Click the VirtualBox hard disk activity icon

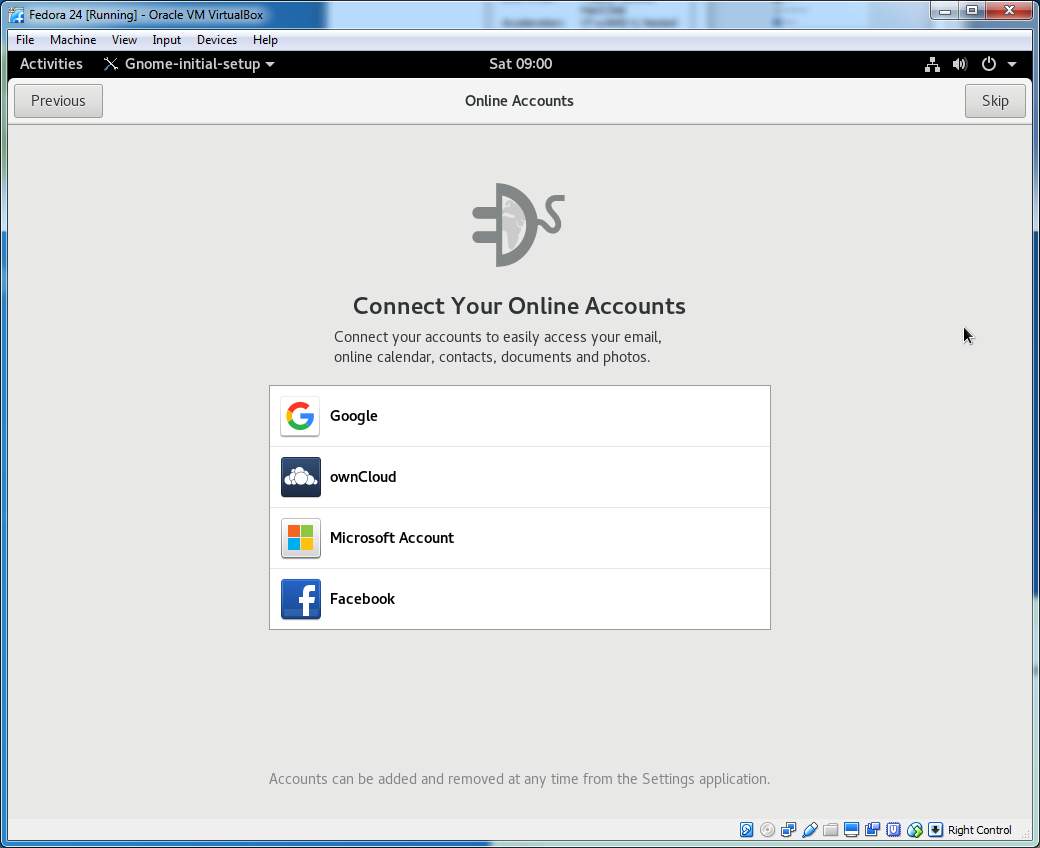tap(746, 830)
